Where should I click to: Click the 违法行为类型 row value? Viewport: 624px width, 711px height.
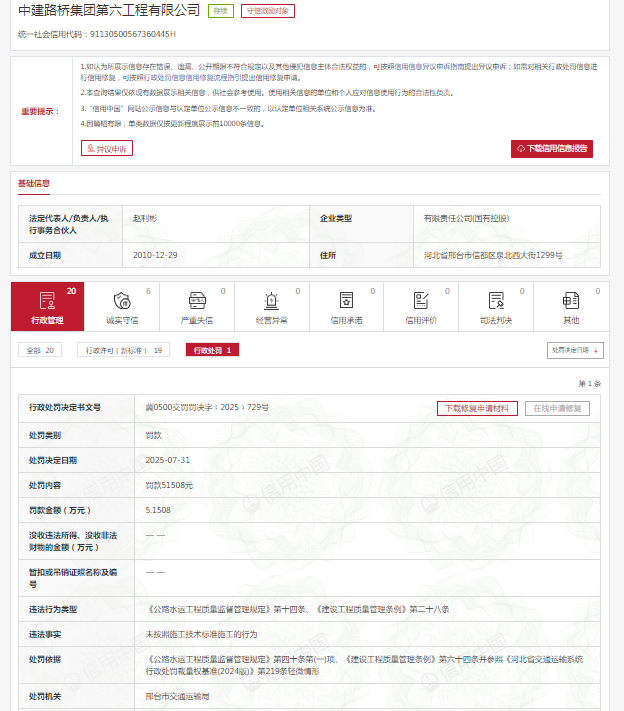298,609
